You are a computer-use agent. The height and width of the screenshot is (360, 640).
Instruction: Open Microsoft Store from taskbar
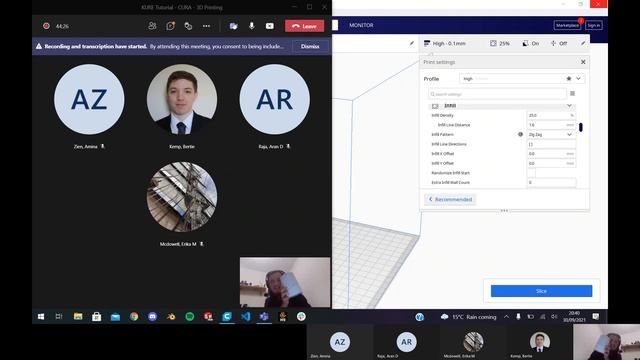tap(96, 316)
